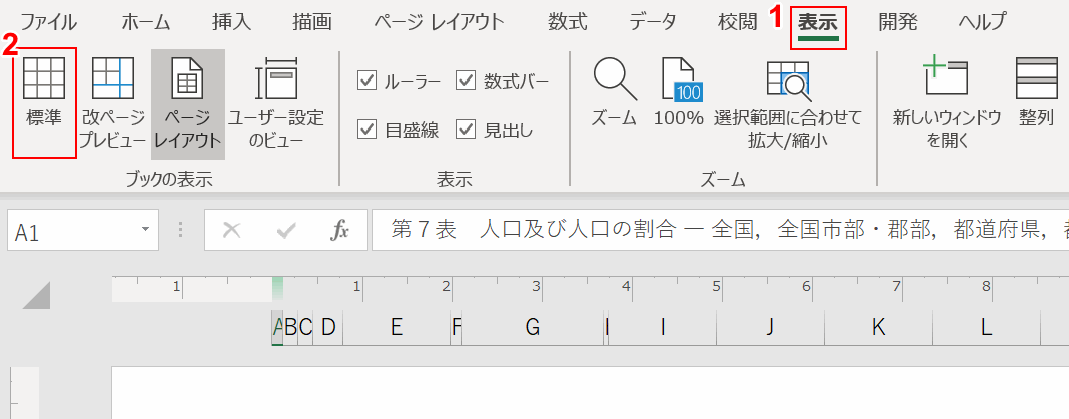The image size is (1069, 419).
Task: Click the fx insert function button
Action: [339, 231]
